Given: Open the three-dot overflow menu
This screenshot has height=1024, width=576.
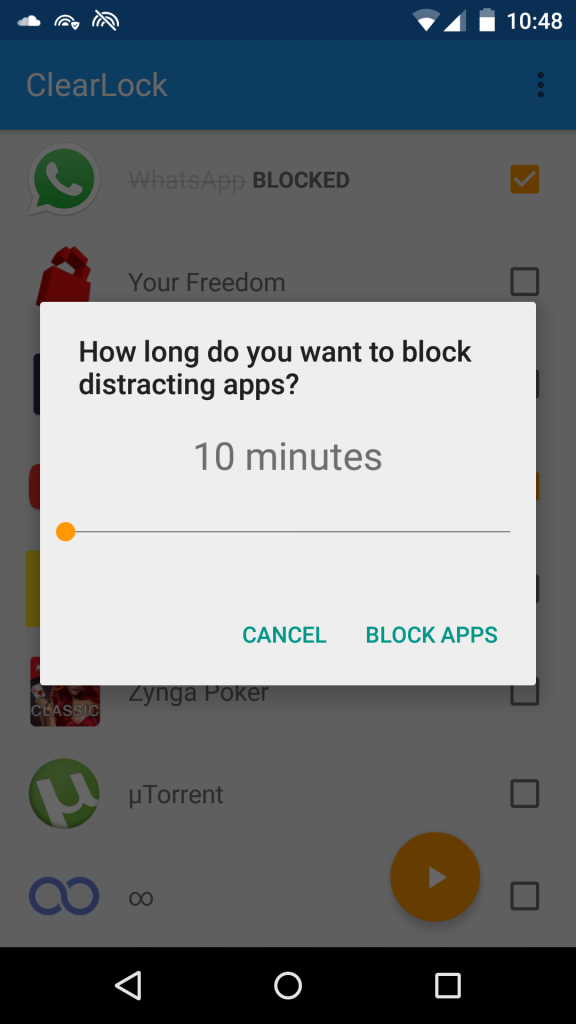Looking at the screenshot, I should (x=540, y=86).
